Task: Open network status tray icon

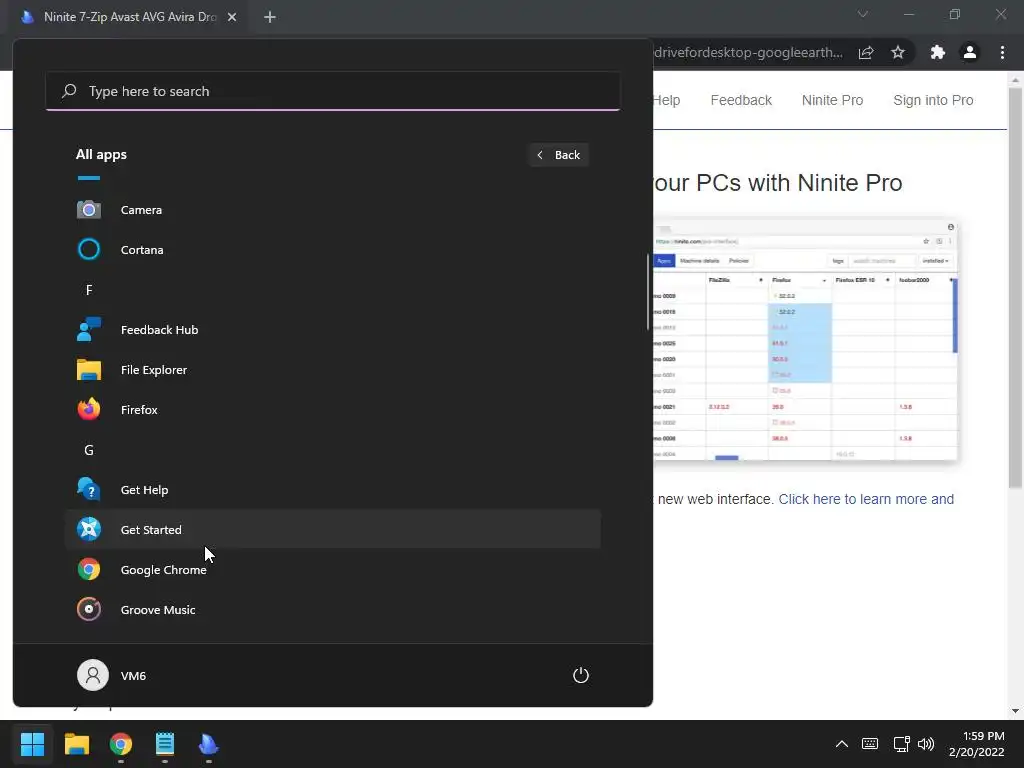Action: point(901,744)
